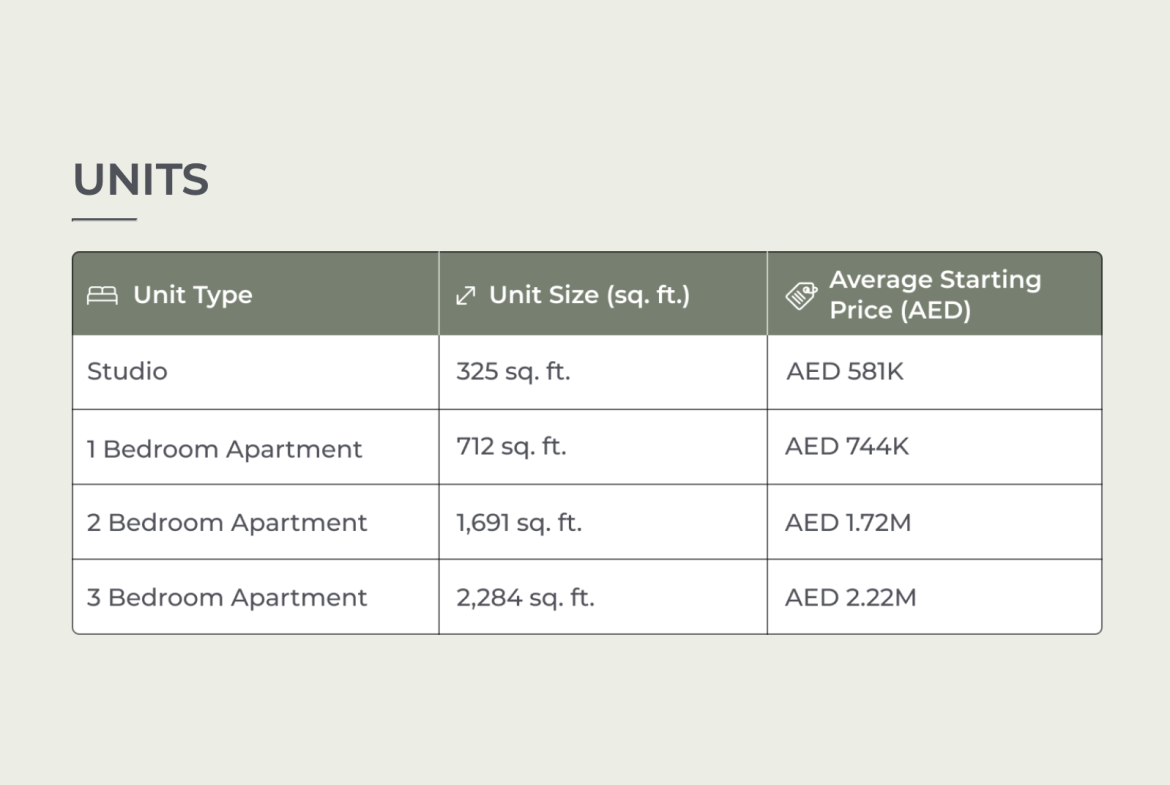Viewport: 1170px width, 785px height.
Task: Select the 712 sq. ft. size cell
Action: pos(511,446)
